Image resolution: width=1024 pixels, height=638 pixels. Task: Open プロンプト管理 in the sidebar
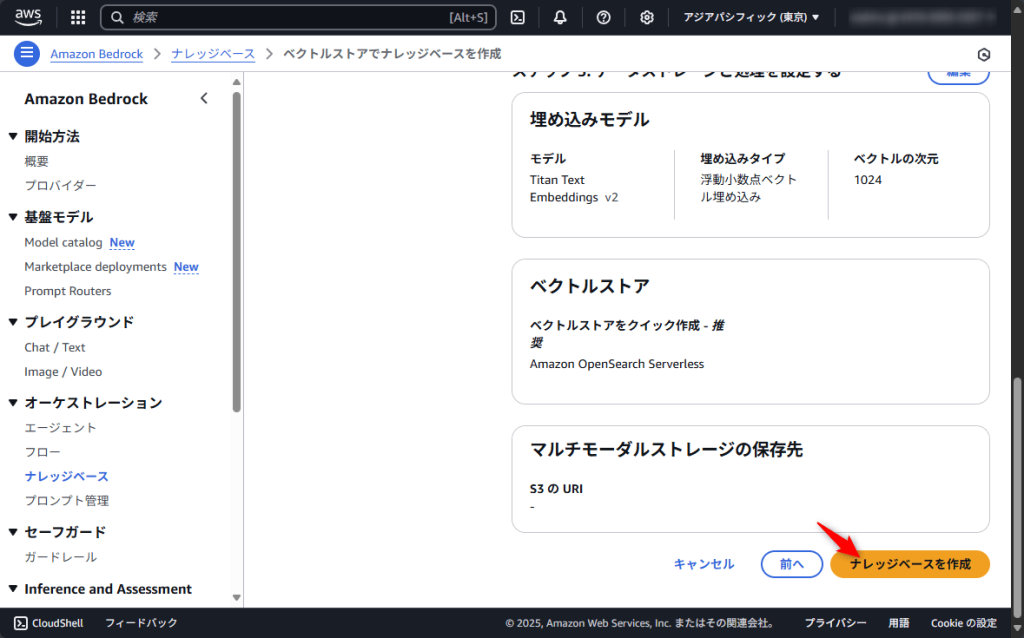pyautogui.click(x=67, y=500)
